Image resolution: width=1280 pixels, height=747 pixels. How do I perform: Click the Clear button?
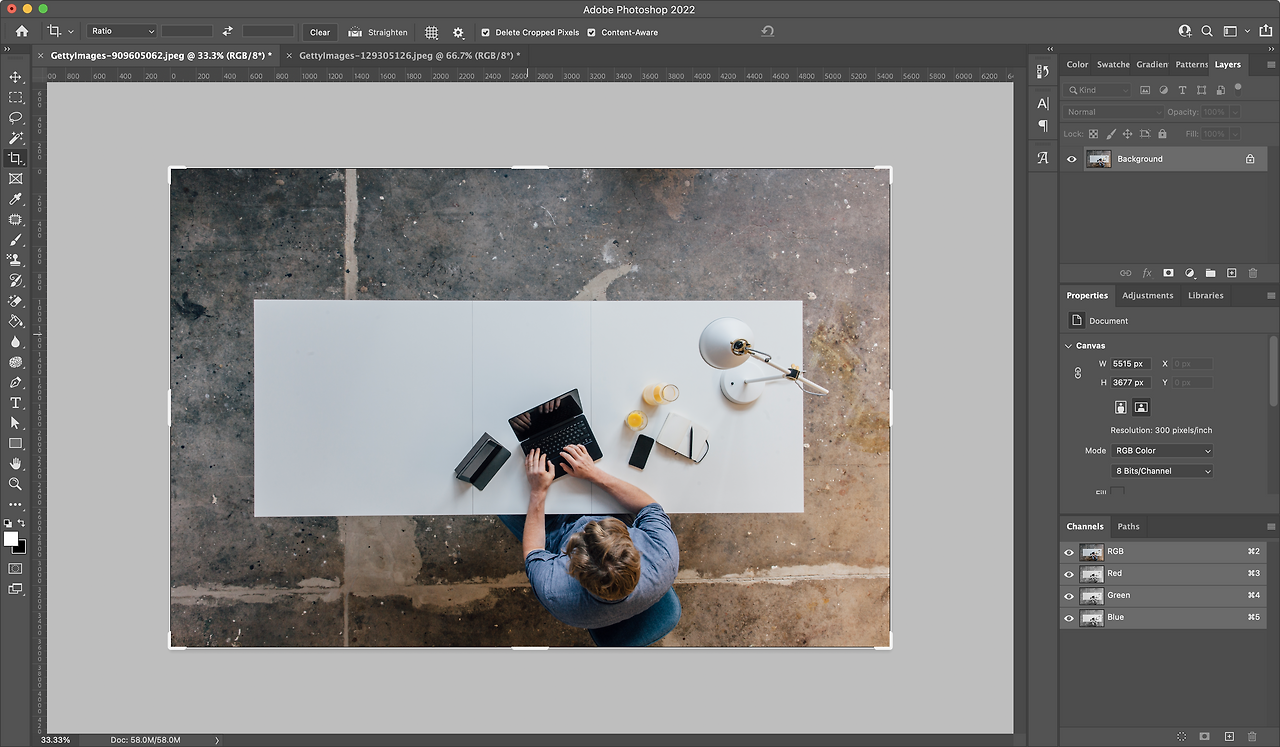tap(320, 32)
